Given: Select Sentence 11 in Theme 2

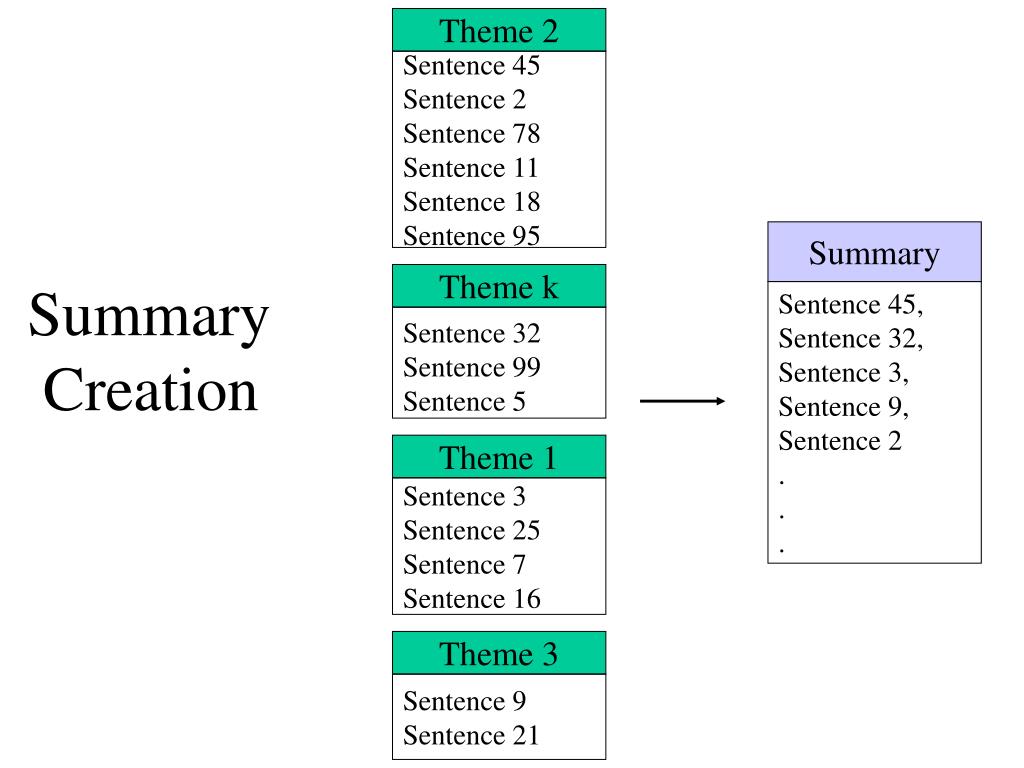Looking at the screenshot, I should pos(470,168).
